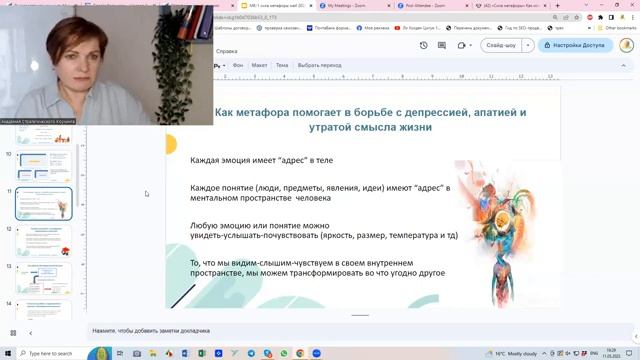Click the slide title about метафора
The width and height of the screenshot is (640, 360).
point(370,120)
